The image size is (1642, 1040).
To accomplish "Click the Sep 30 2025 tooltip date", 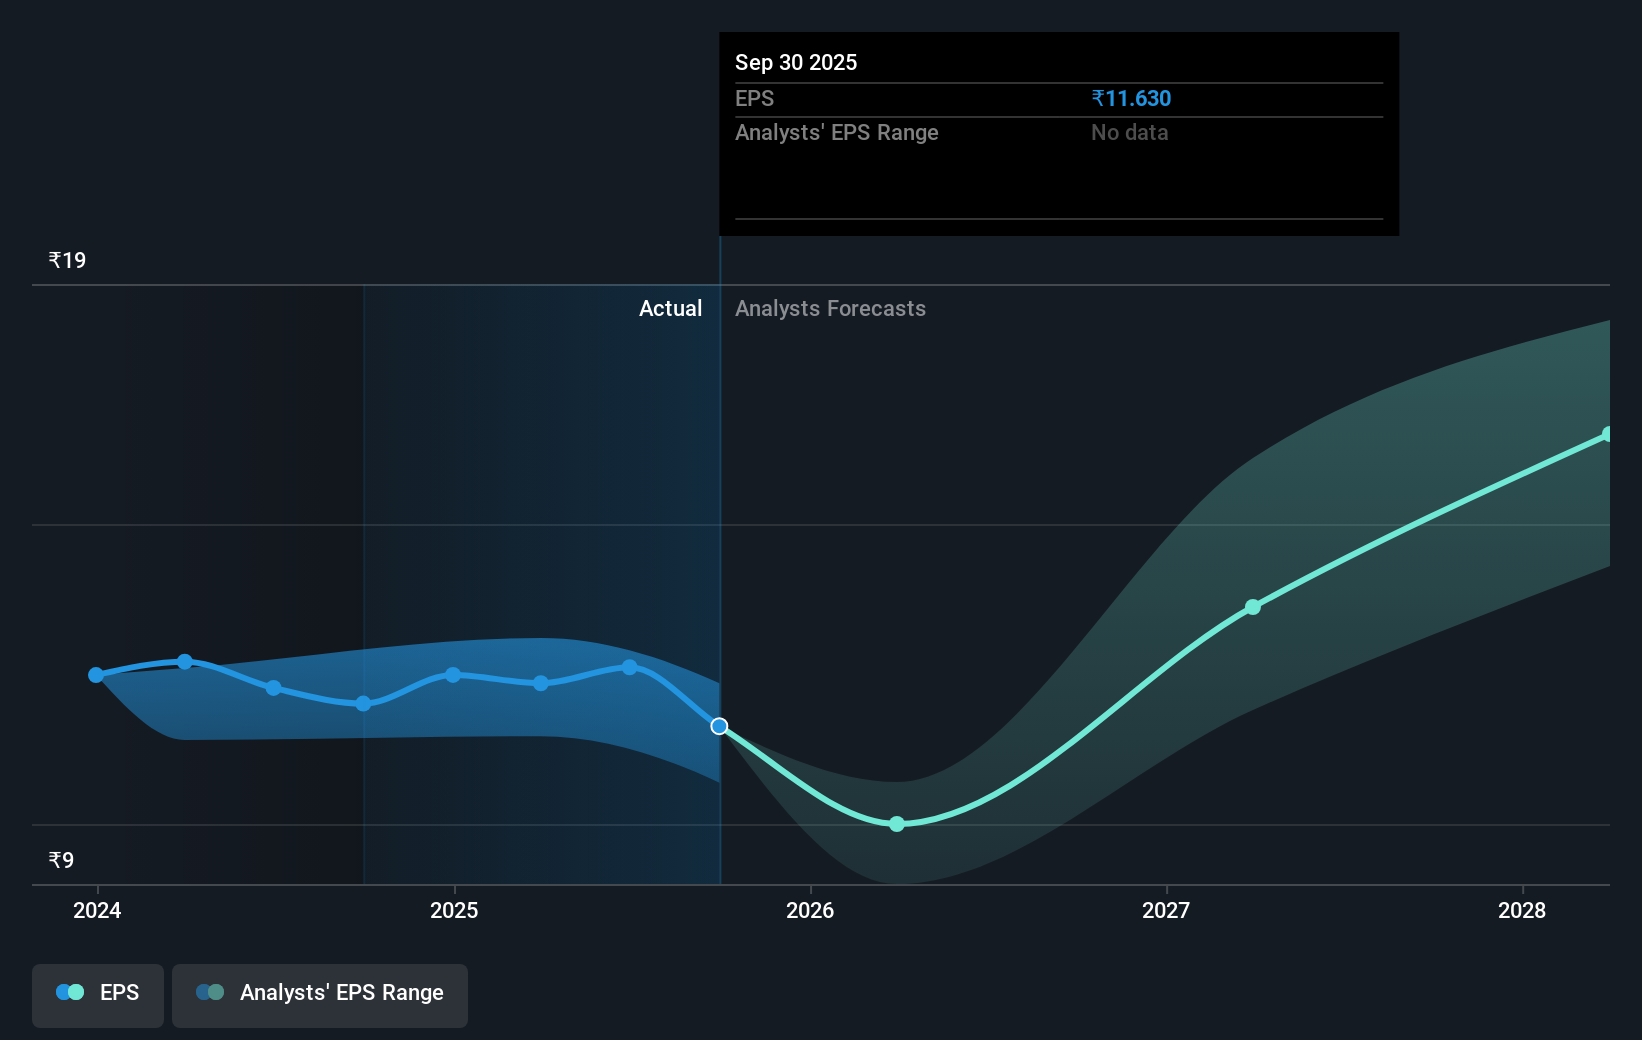I will click(796, 62).
